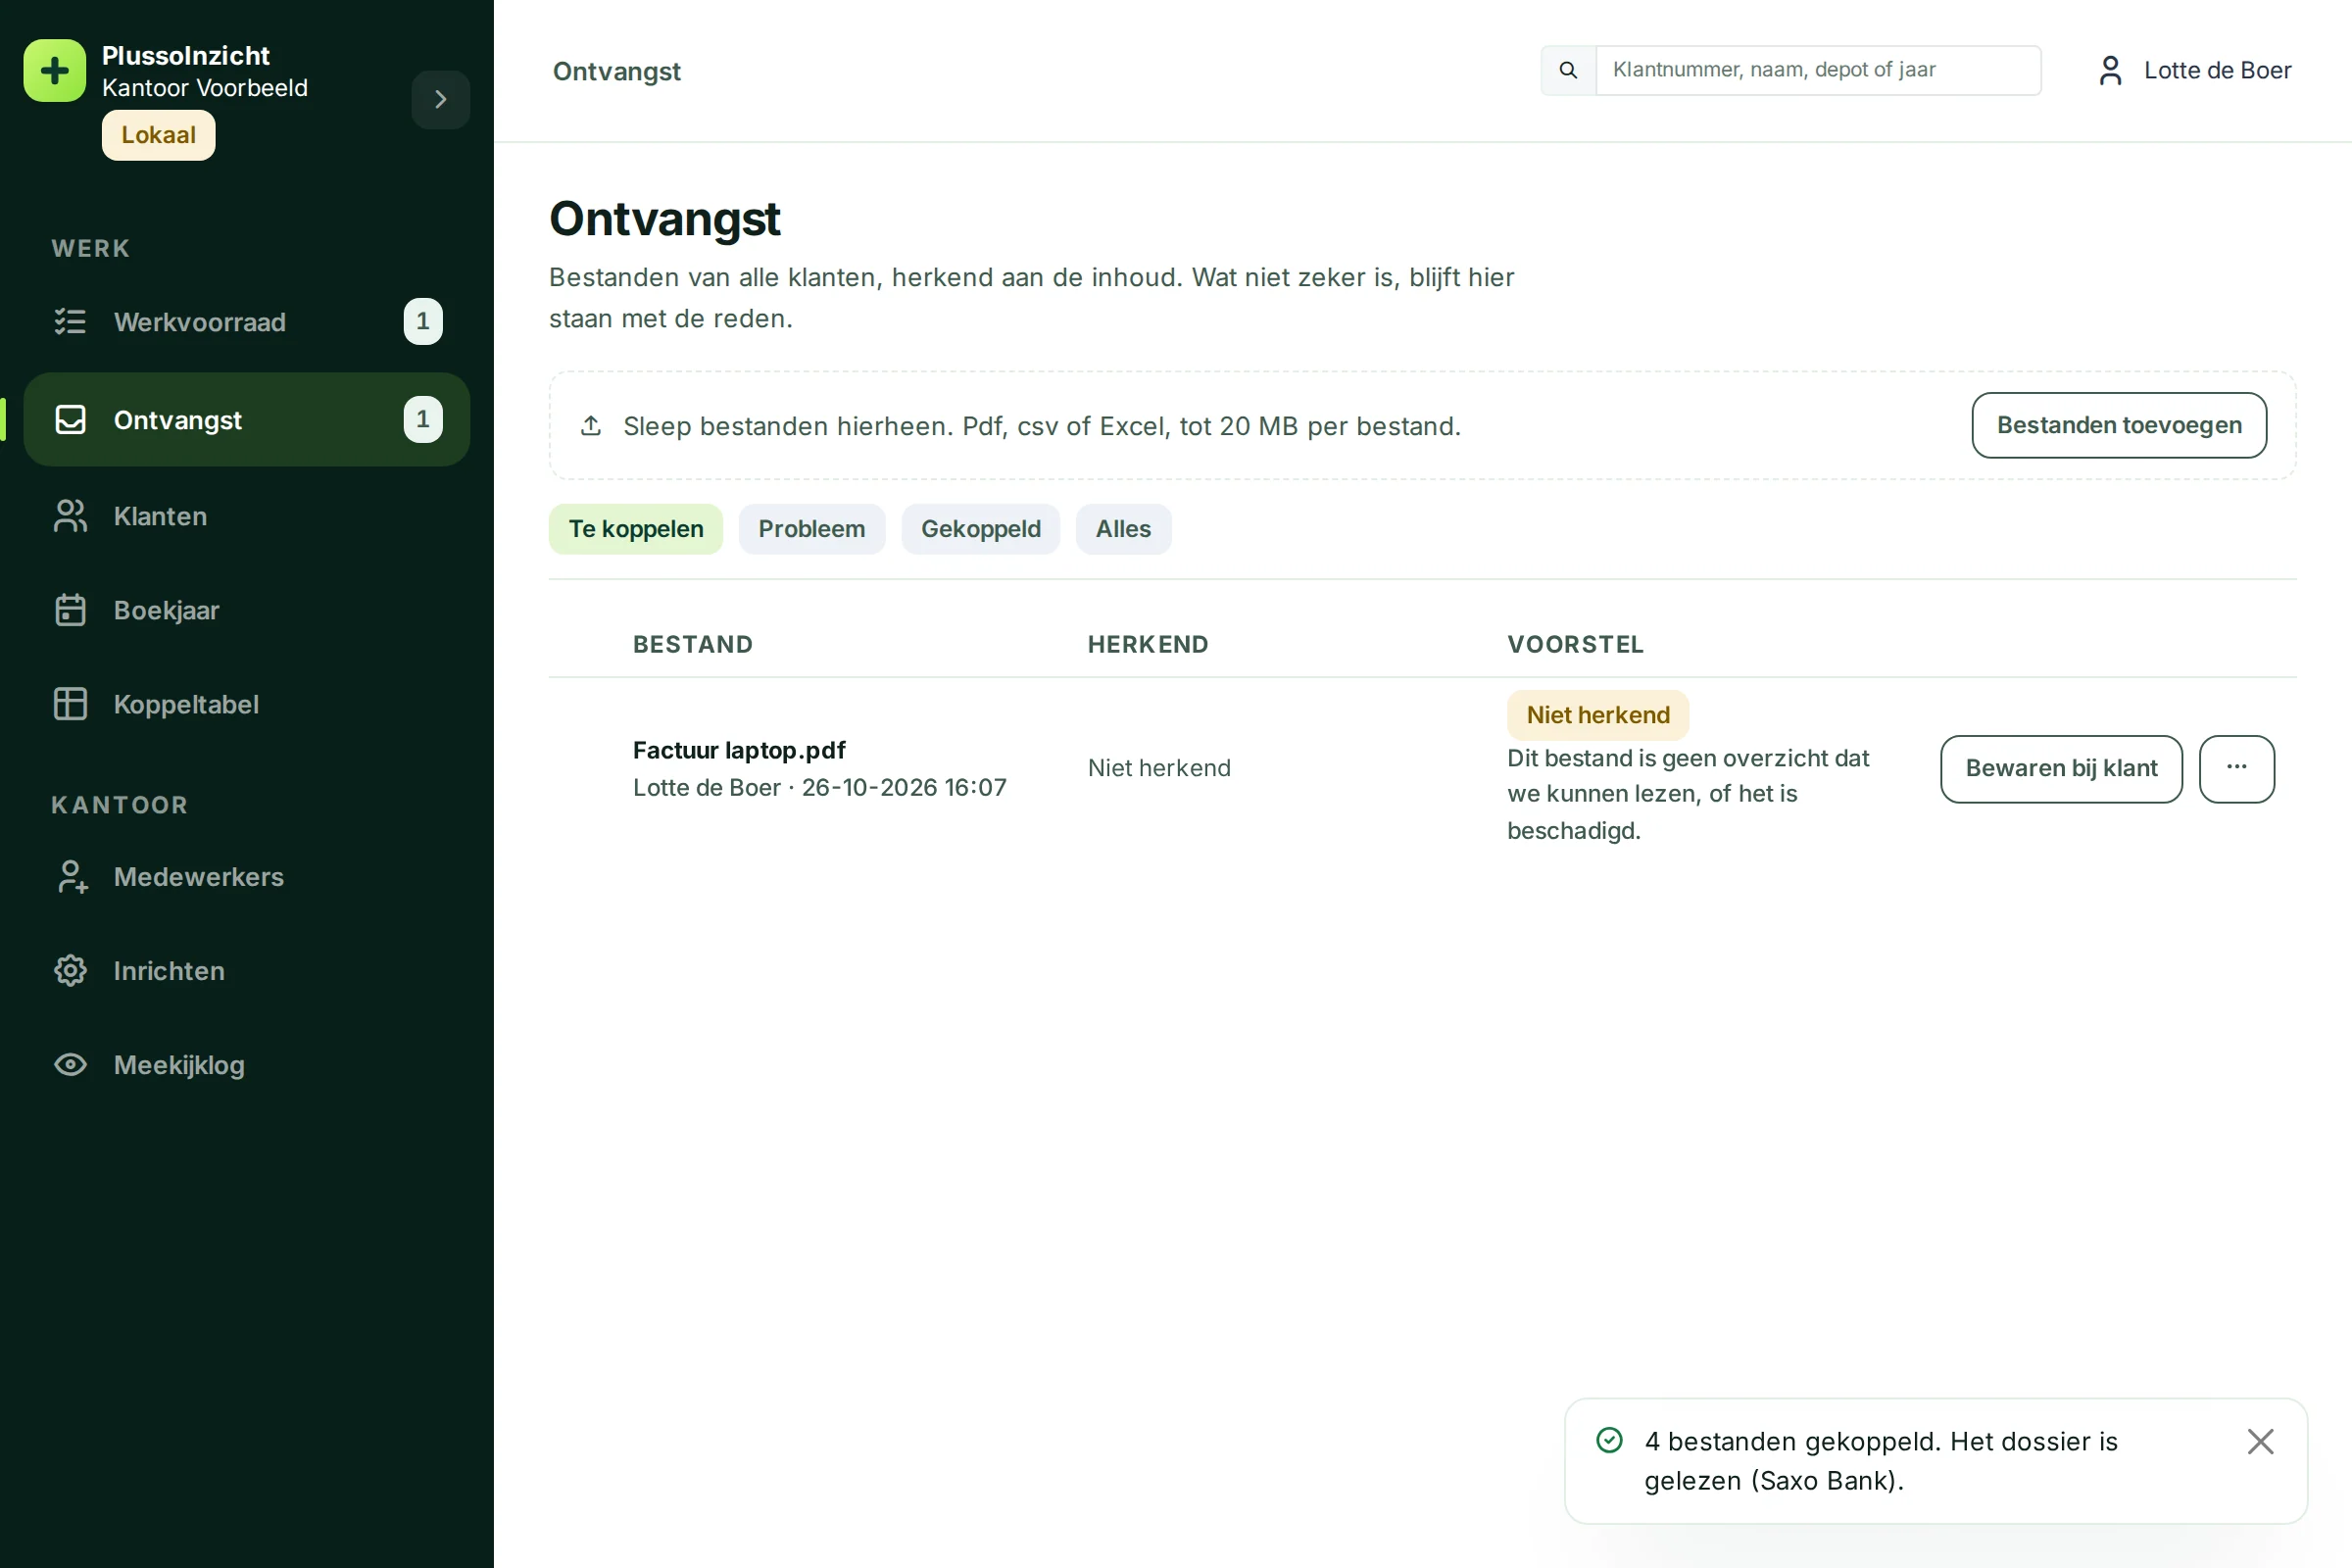Screen dimensions: 2352x1568
Task: Click the 'Sleep bestanden hierheen' dropzone text
Action: coord(1042,426)
